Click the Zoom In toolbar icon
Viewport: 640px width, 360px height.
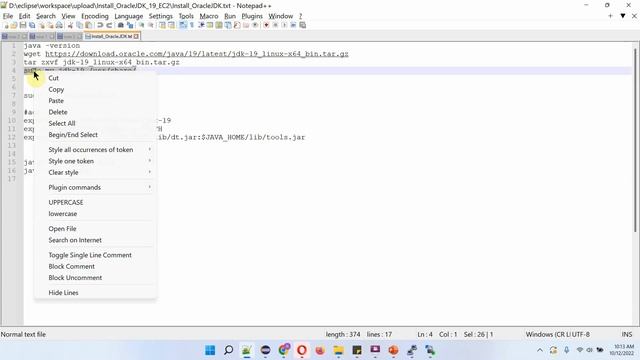click(141, 25)
